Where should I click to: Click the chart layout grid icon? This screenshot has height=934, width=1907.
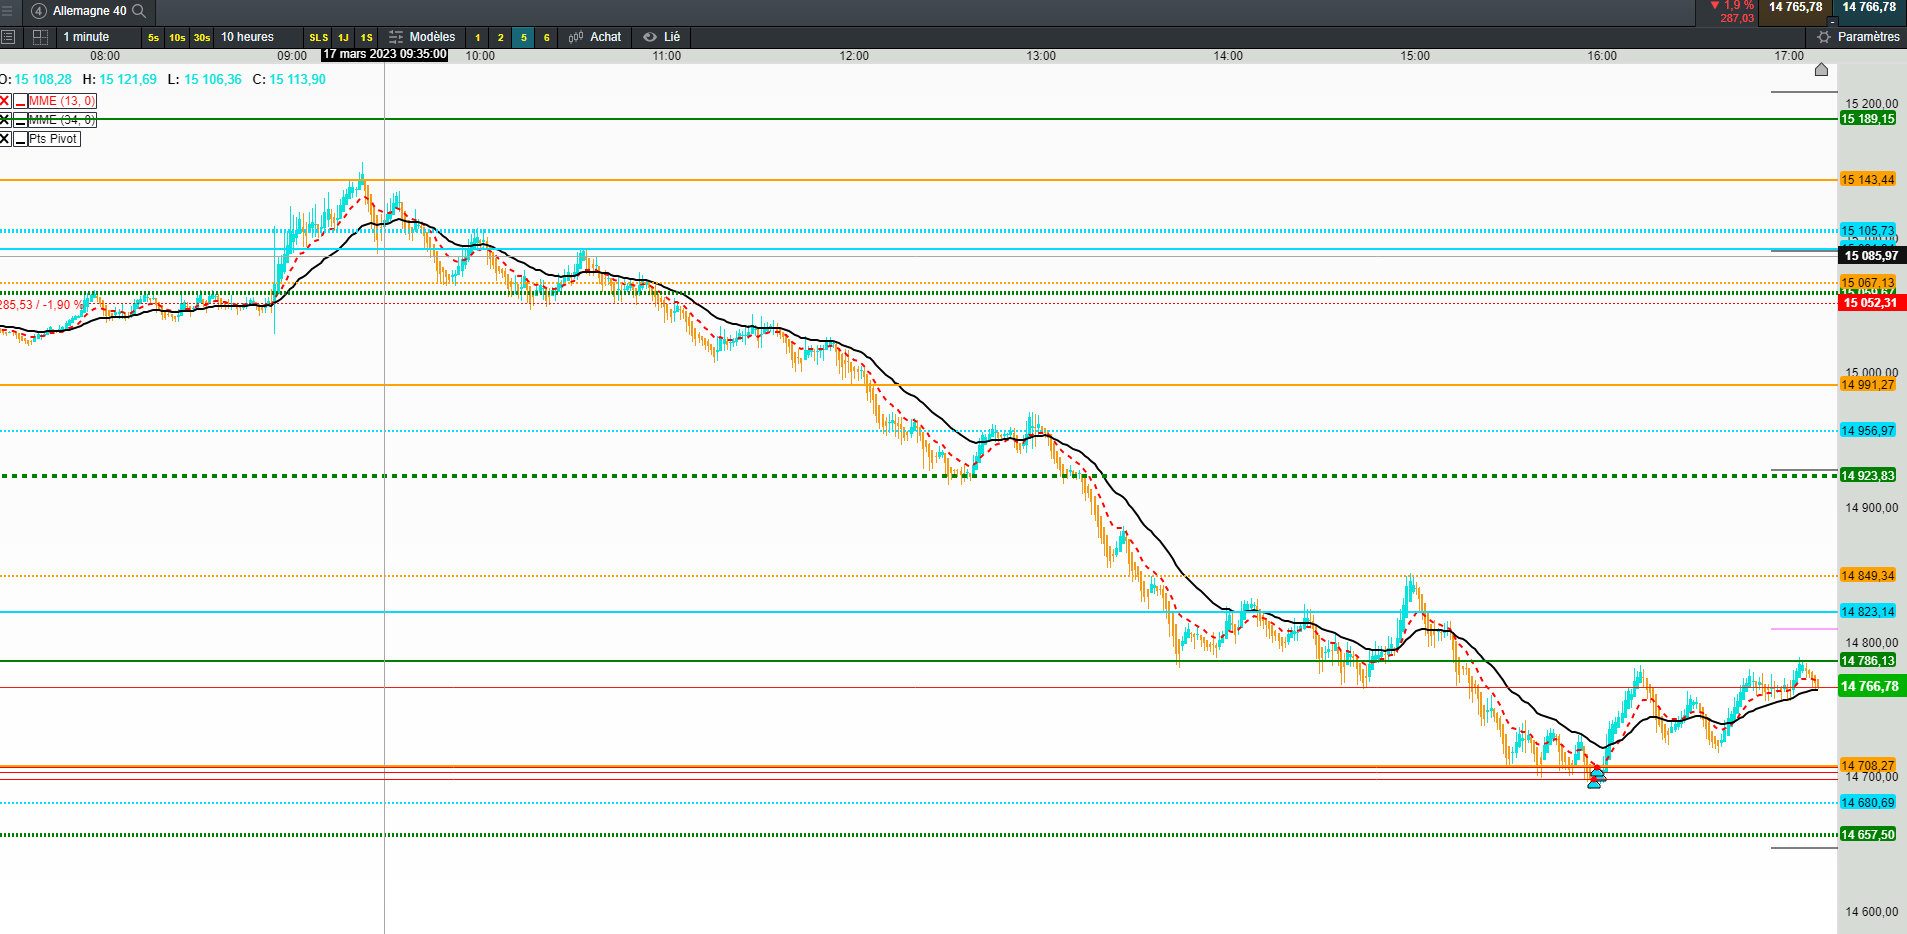pos(41,37)
